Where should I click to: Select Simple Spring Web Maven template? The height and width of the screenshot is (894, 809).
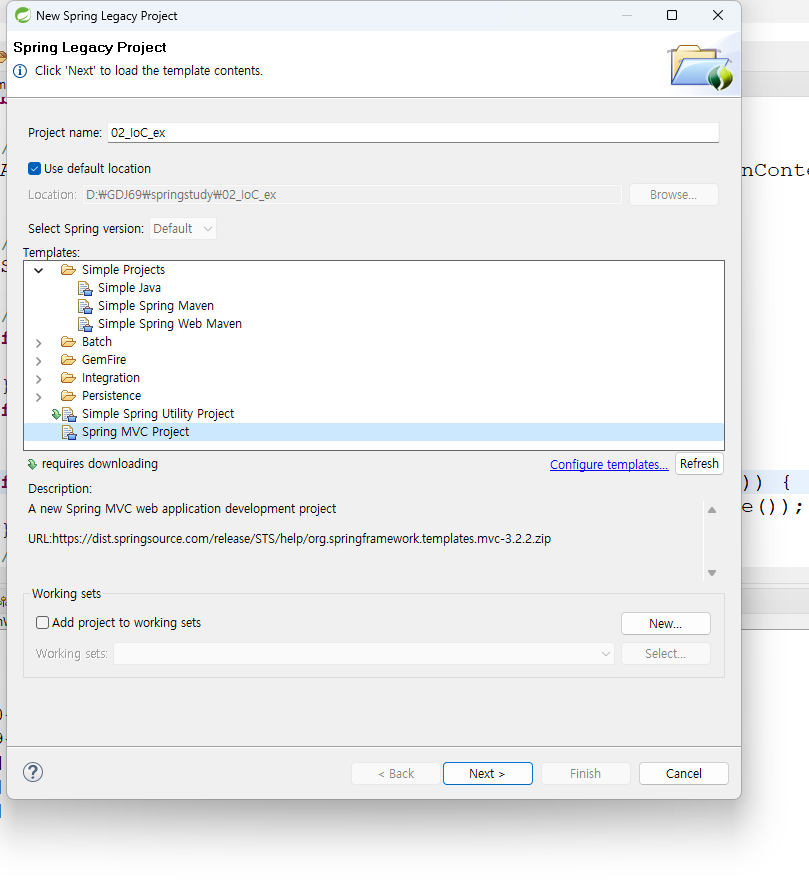(x=170, y=324)
